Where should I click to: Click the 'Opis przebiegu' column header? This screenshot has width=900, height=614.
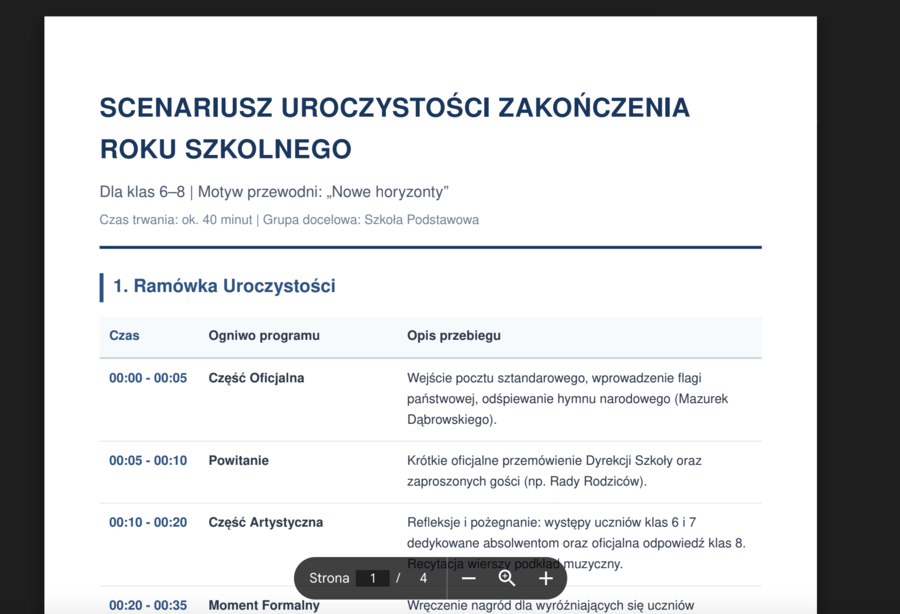453,336
